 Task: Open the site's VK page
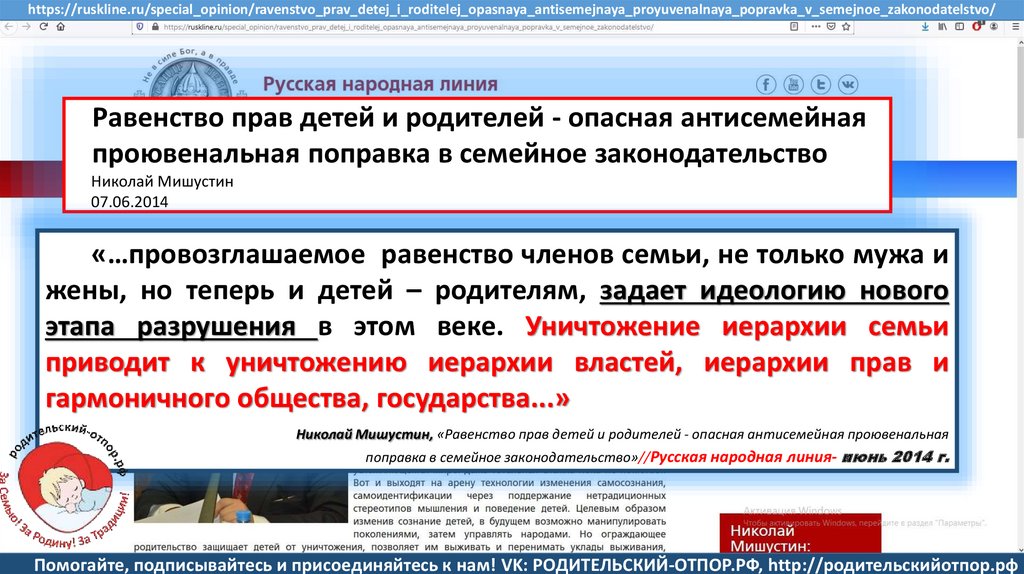coord(848,84)
